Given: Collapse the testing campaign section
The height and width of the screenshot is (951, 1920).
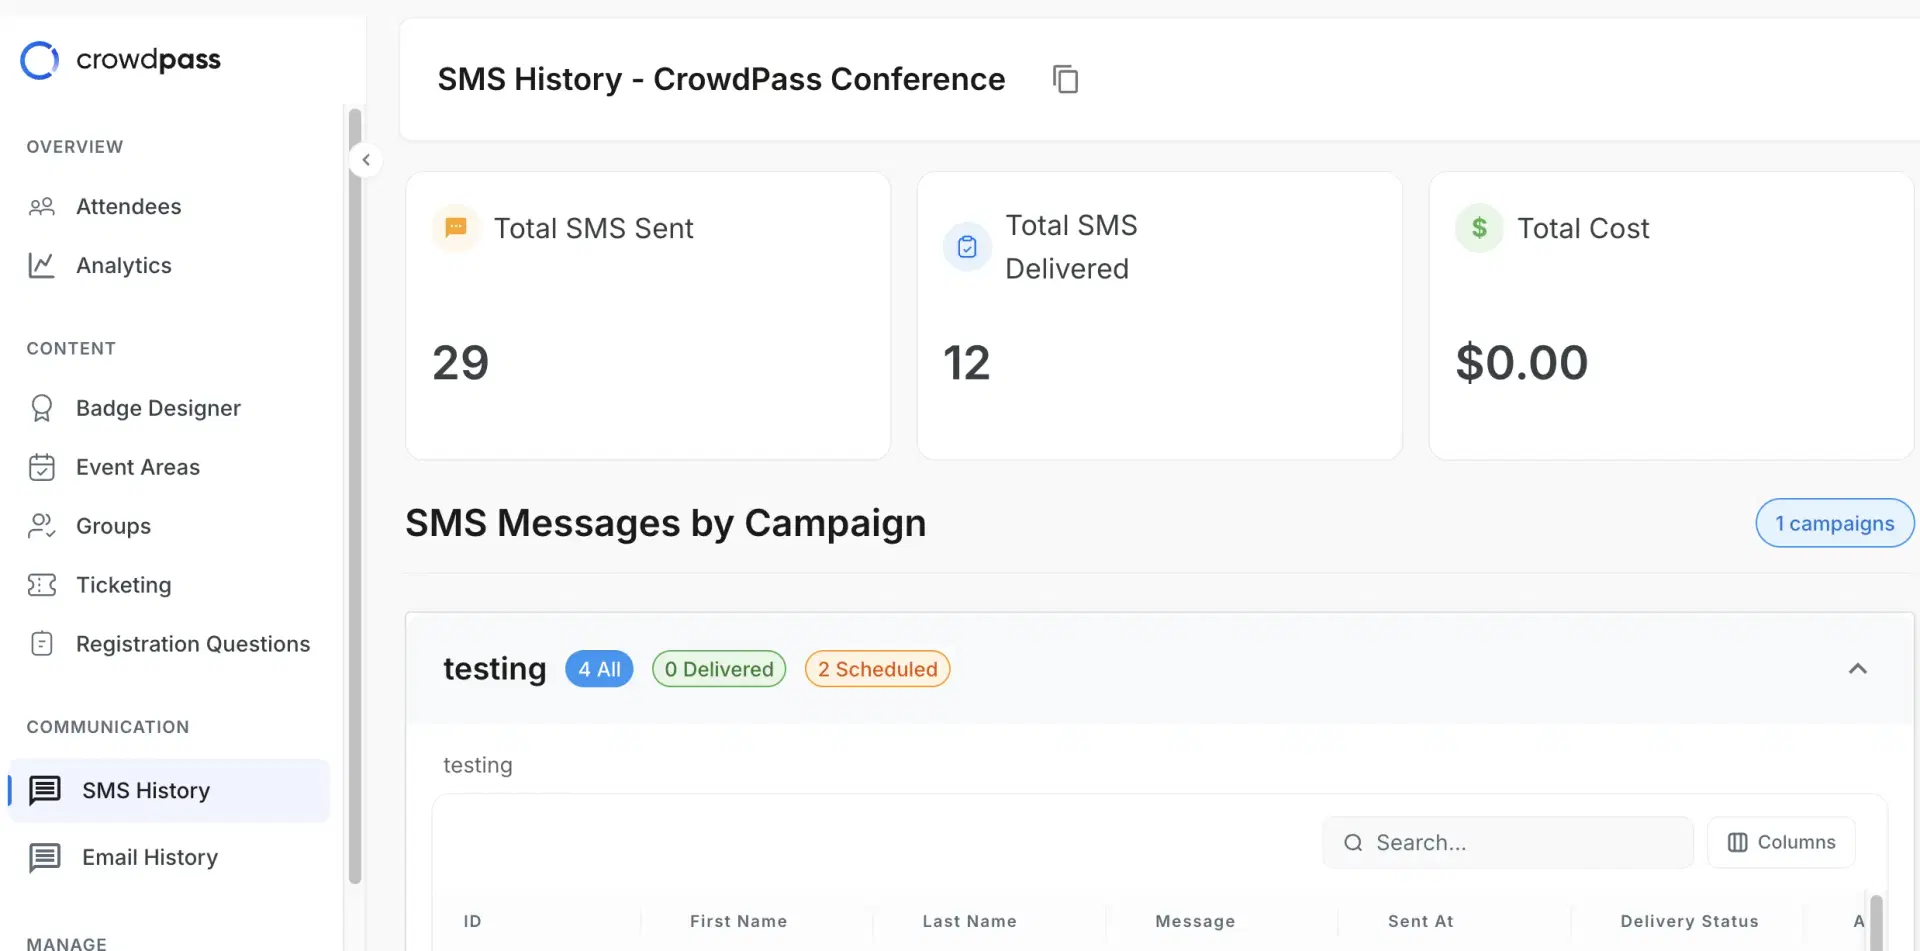Looking at the screenshot, I should tap(1859, 668).
